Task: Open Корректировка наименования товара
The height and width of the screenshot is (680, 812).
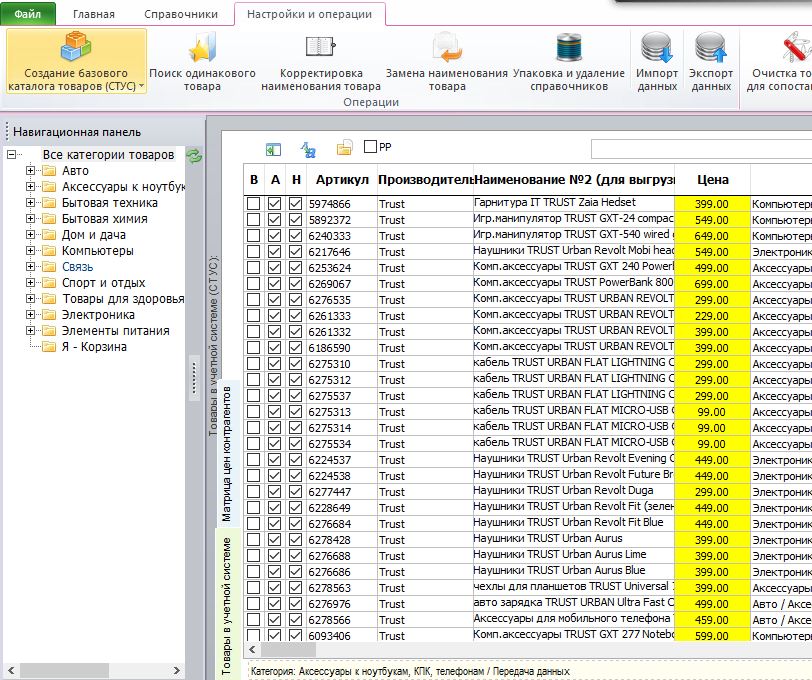Action: (x=321, y=62)
